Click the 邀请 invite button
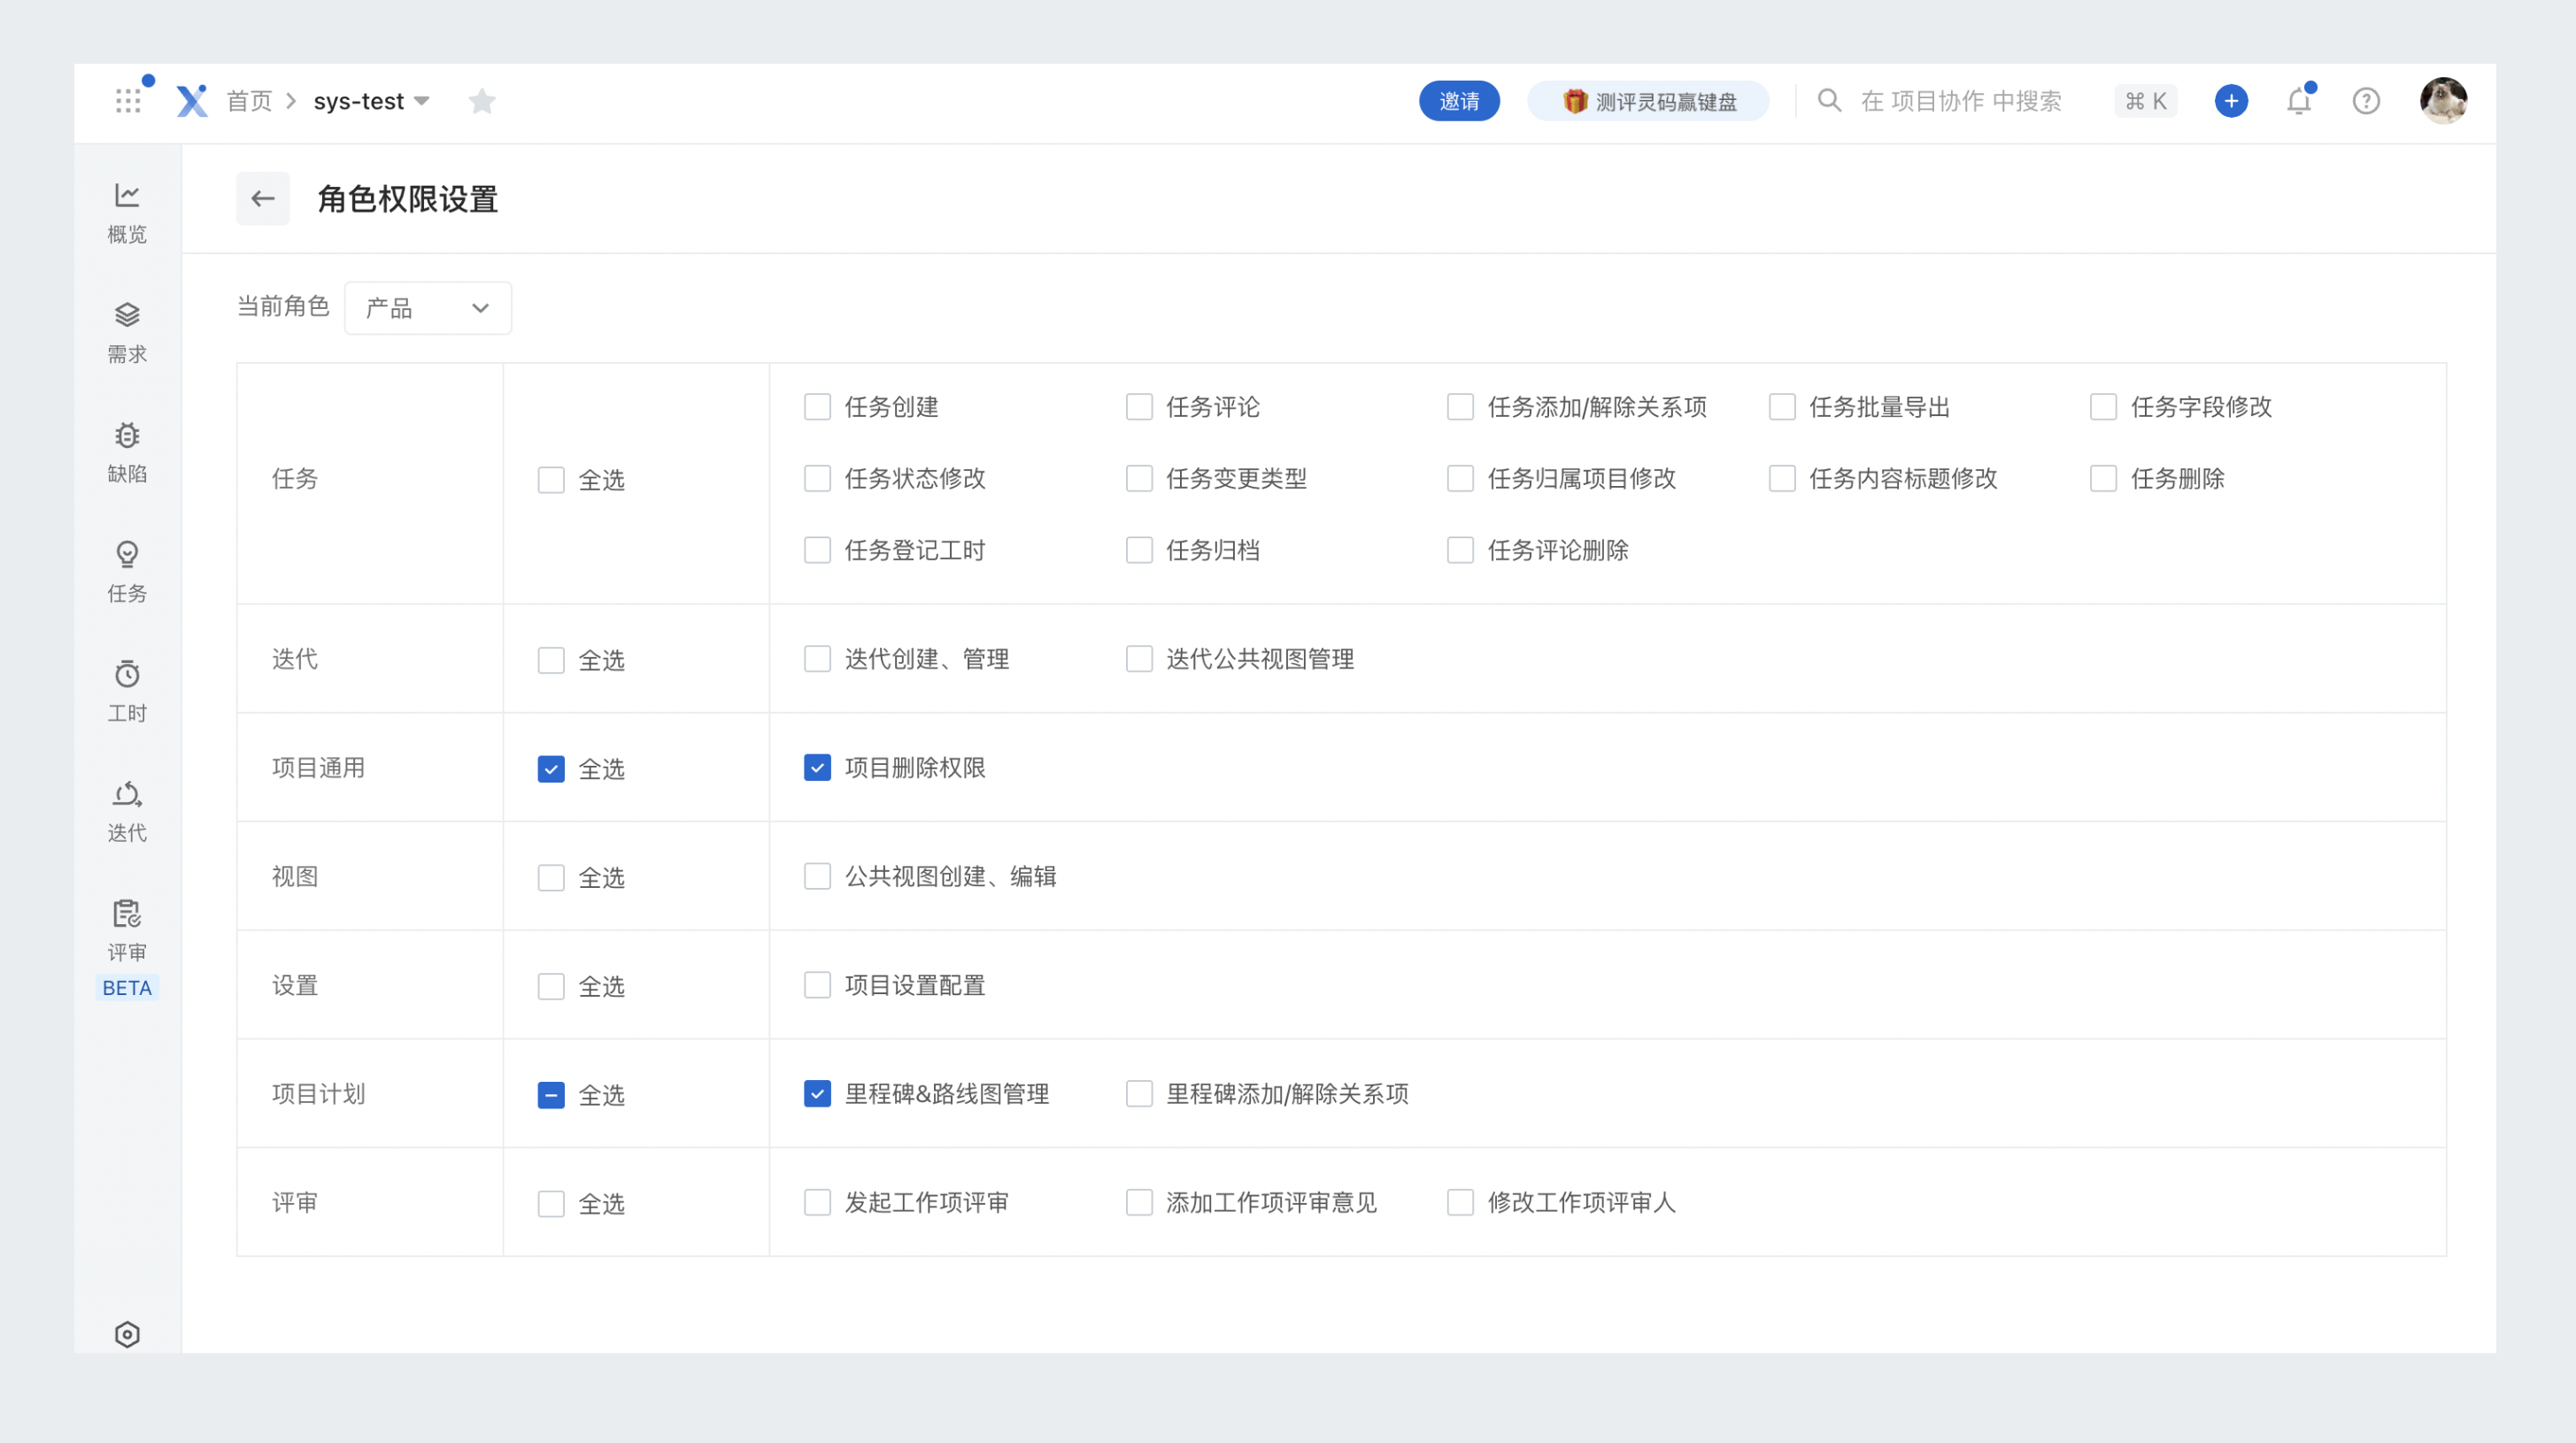The image size is (2576, 1443). pos(1459,101)
